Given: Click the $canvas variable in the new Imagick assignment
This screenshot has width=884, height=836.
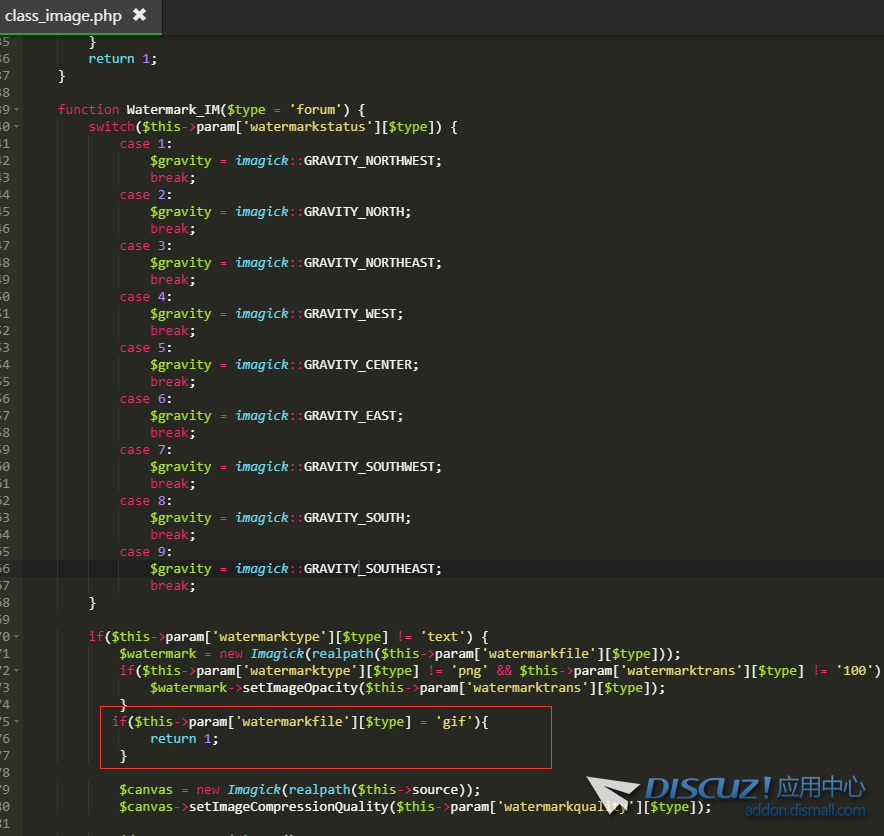Looking at the screenshot, I should pos(146,789).
